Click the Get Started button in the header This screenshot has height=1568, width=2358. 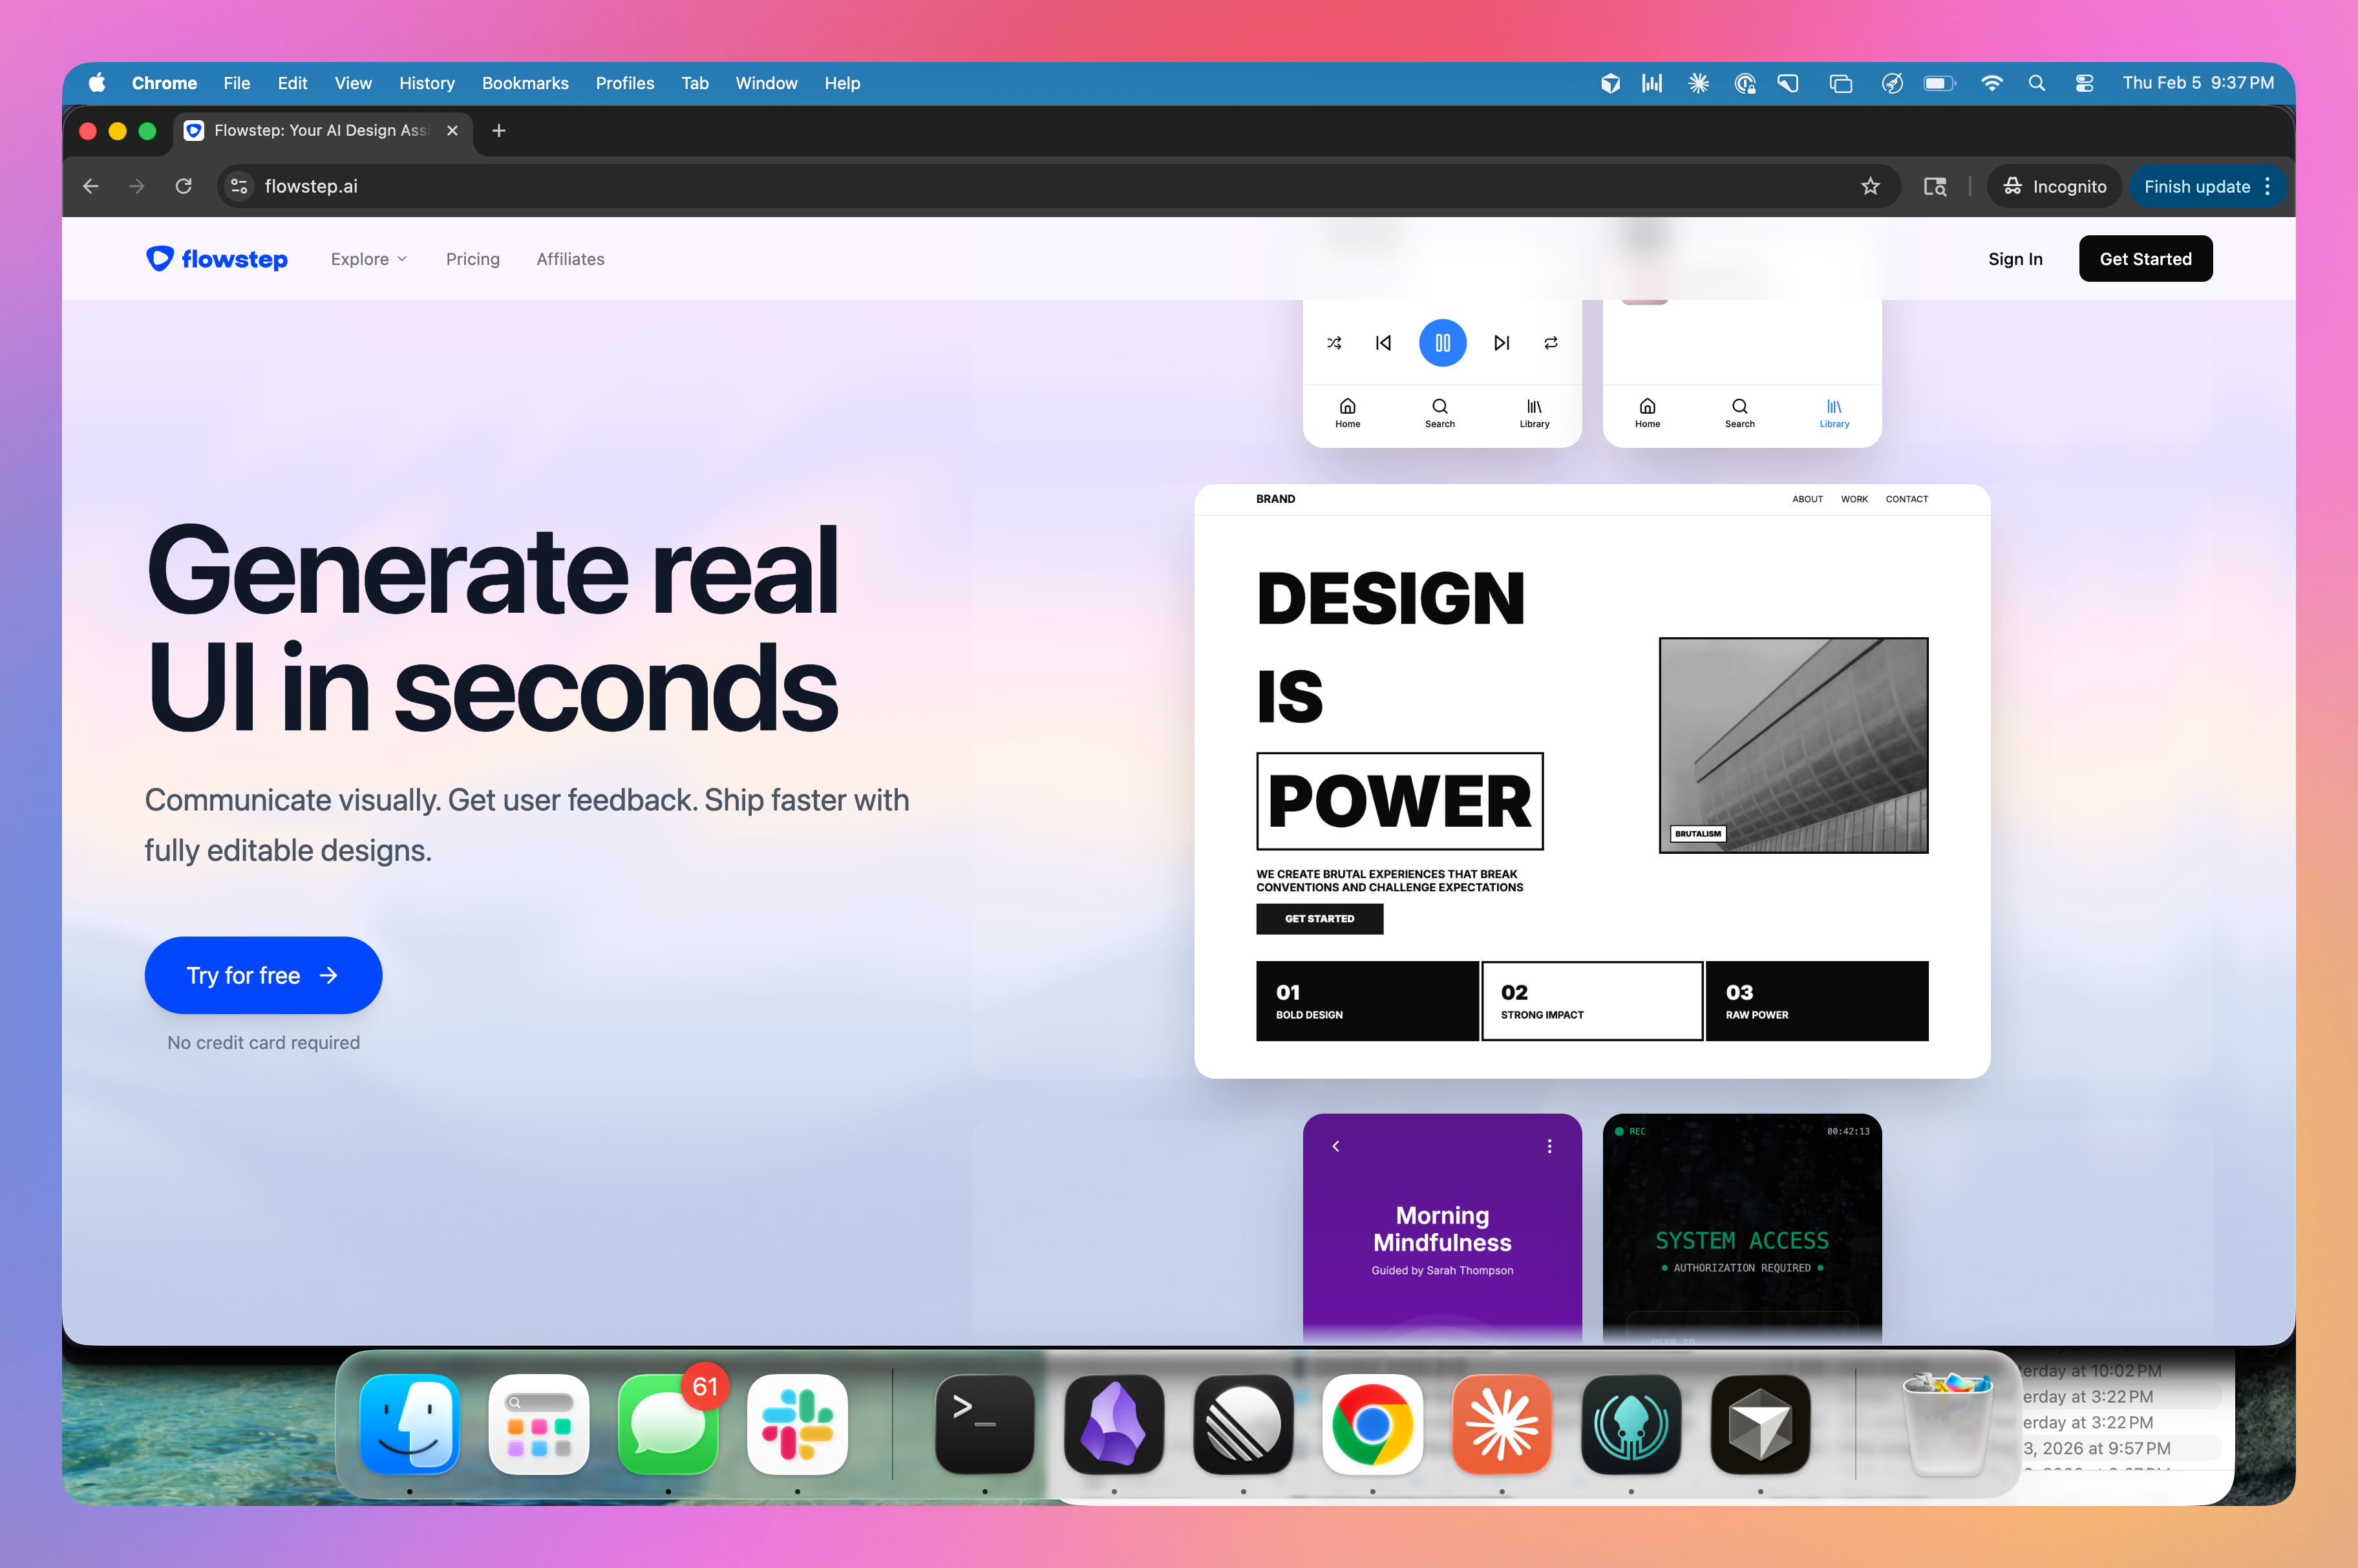2145,259
